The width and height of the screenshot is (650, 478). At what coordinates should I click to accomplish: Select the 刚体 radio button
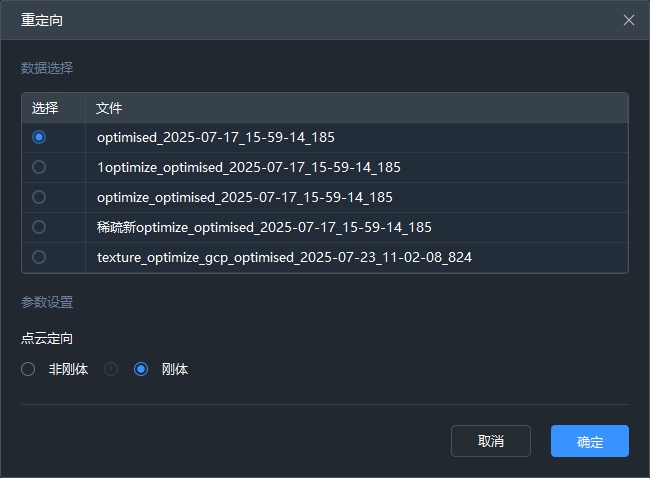point(141,369)
